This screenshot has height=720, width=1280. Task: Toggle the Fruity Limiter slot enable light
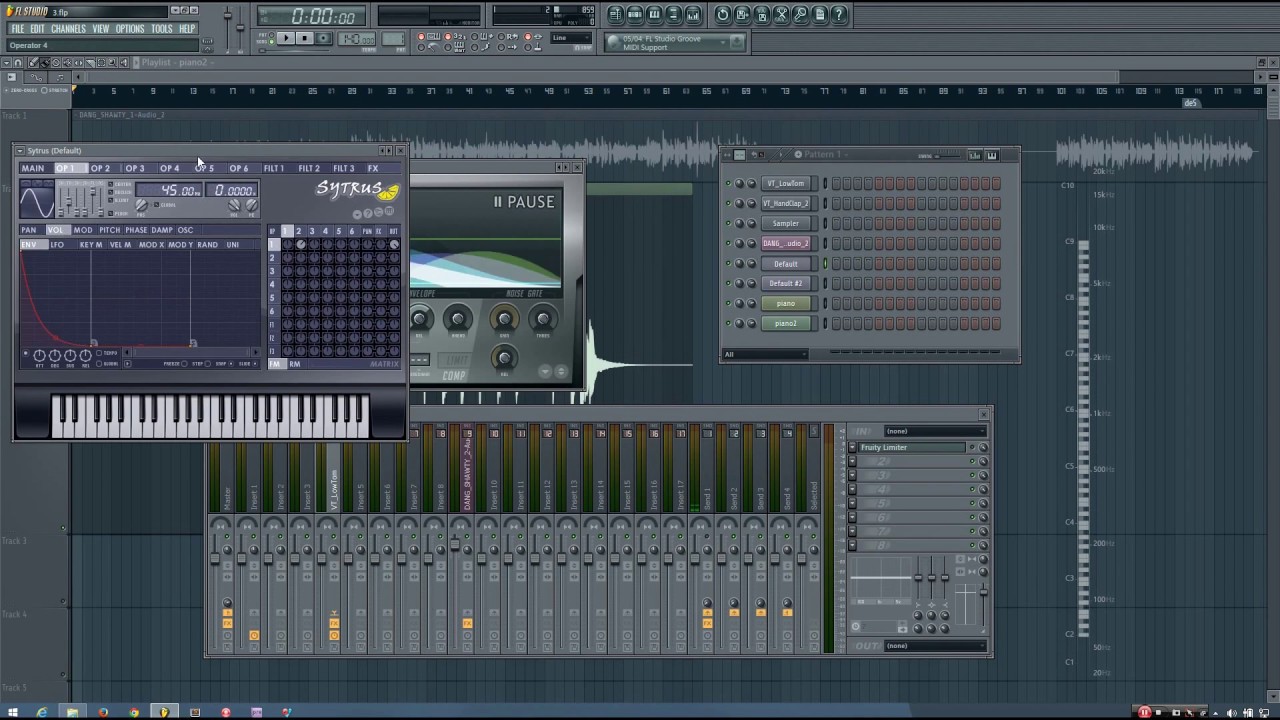point(971,448)
